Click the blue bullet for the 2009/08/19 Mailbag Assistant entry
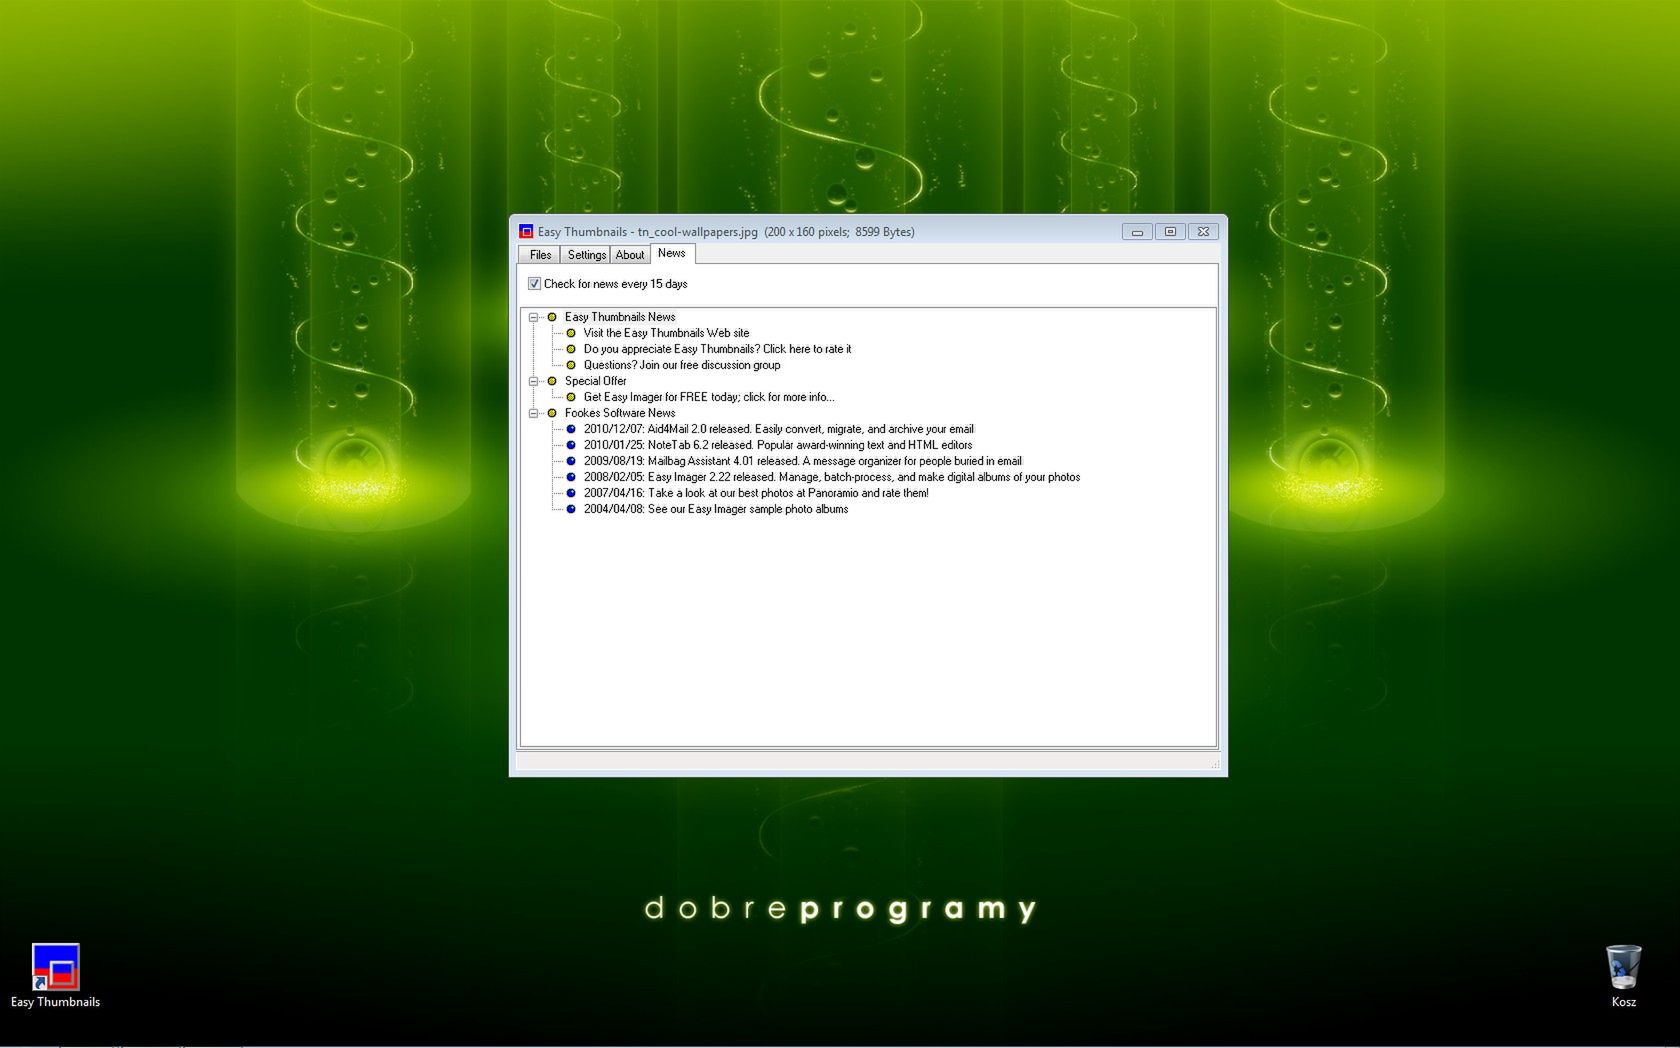 571,461
